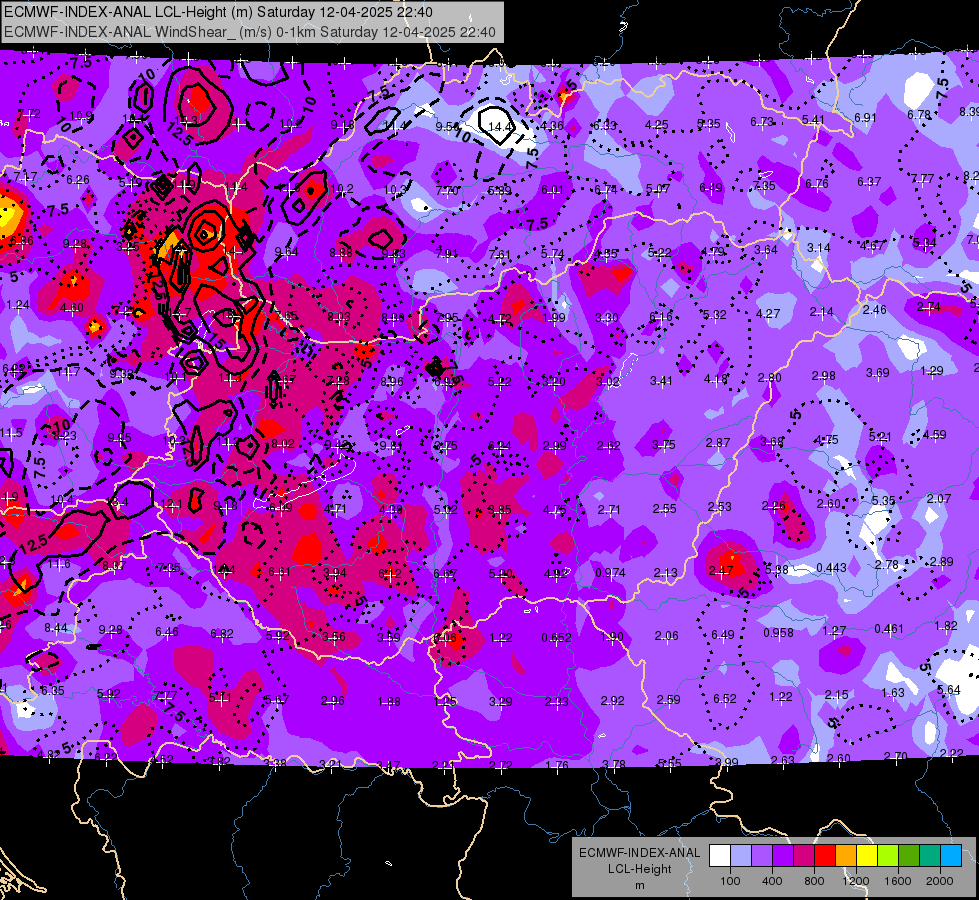
Task: Click the grid value 5.64
Action: point(949,690)
